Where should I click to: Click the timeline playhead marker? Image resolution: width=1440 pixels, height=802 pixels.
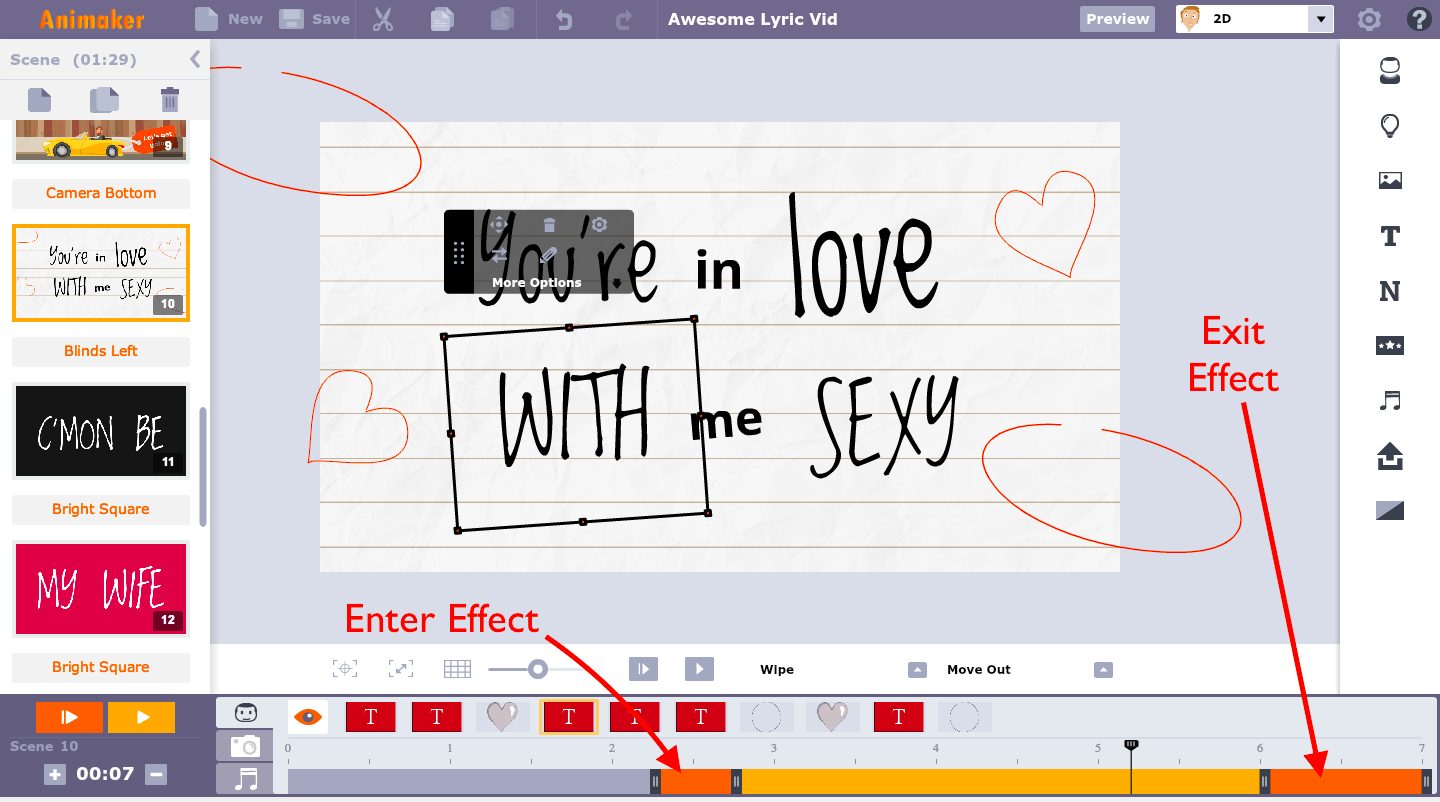point(1131,745)
